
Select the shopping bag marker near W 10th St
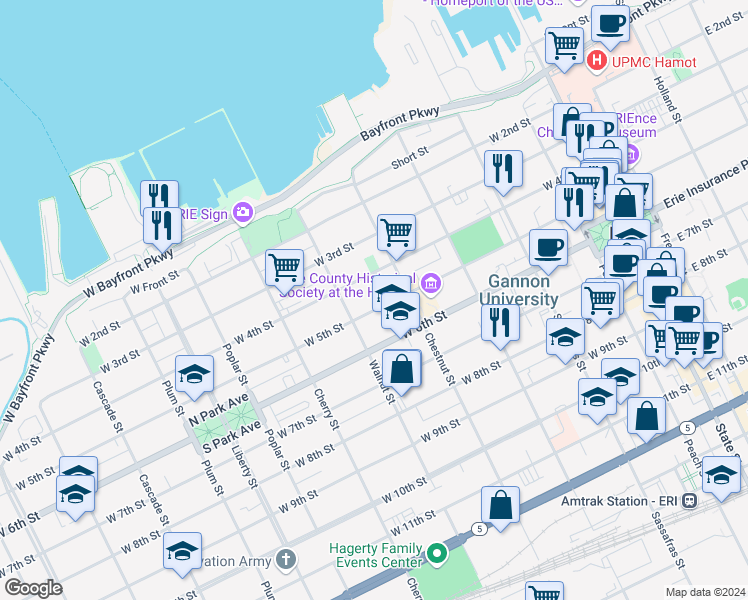(x=500, y=505)
